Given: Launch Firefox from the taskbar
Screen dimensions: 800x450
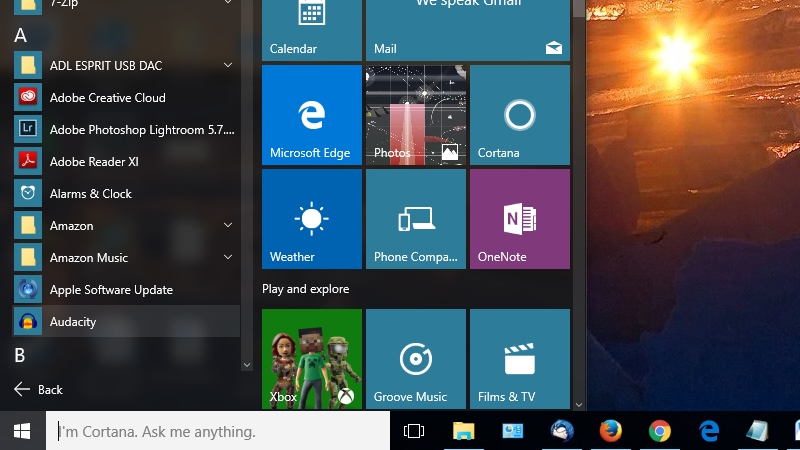Looking at the screenshot, I should (x=611, y=431).
